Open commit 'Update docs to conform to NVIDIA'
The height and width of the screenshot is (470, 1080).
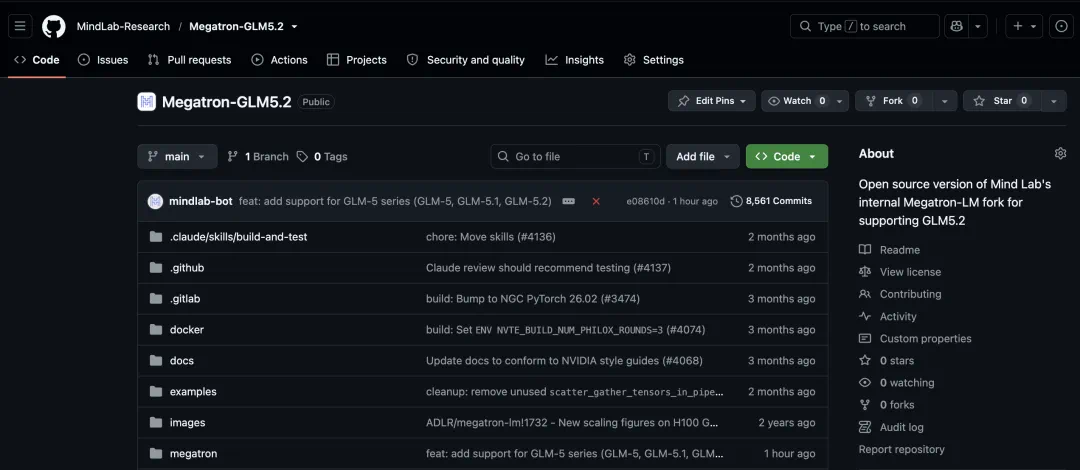[x=564, y=361]
